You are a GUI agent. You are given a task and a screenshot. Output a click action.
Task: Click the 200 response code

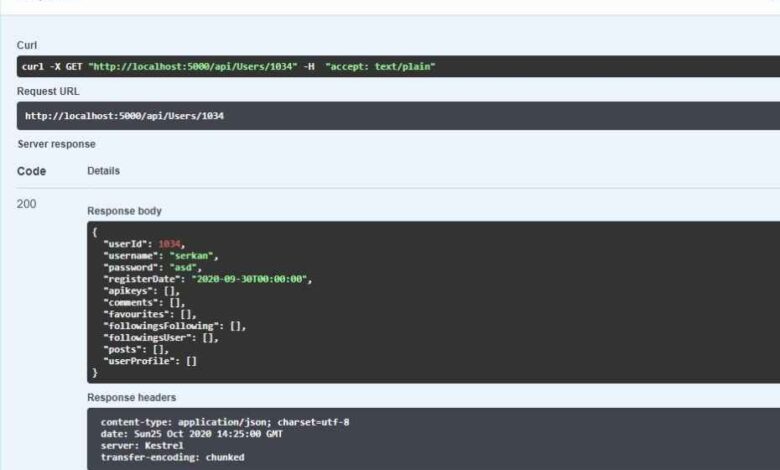coord(26,204)
